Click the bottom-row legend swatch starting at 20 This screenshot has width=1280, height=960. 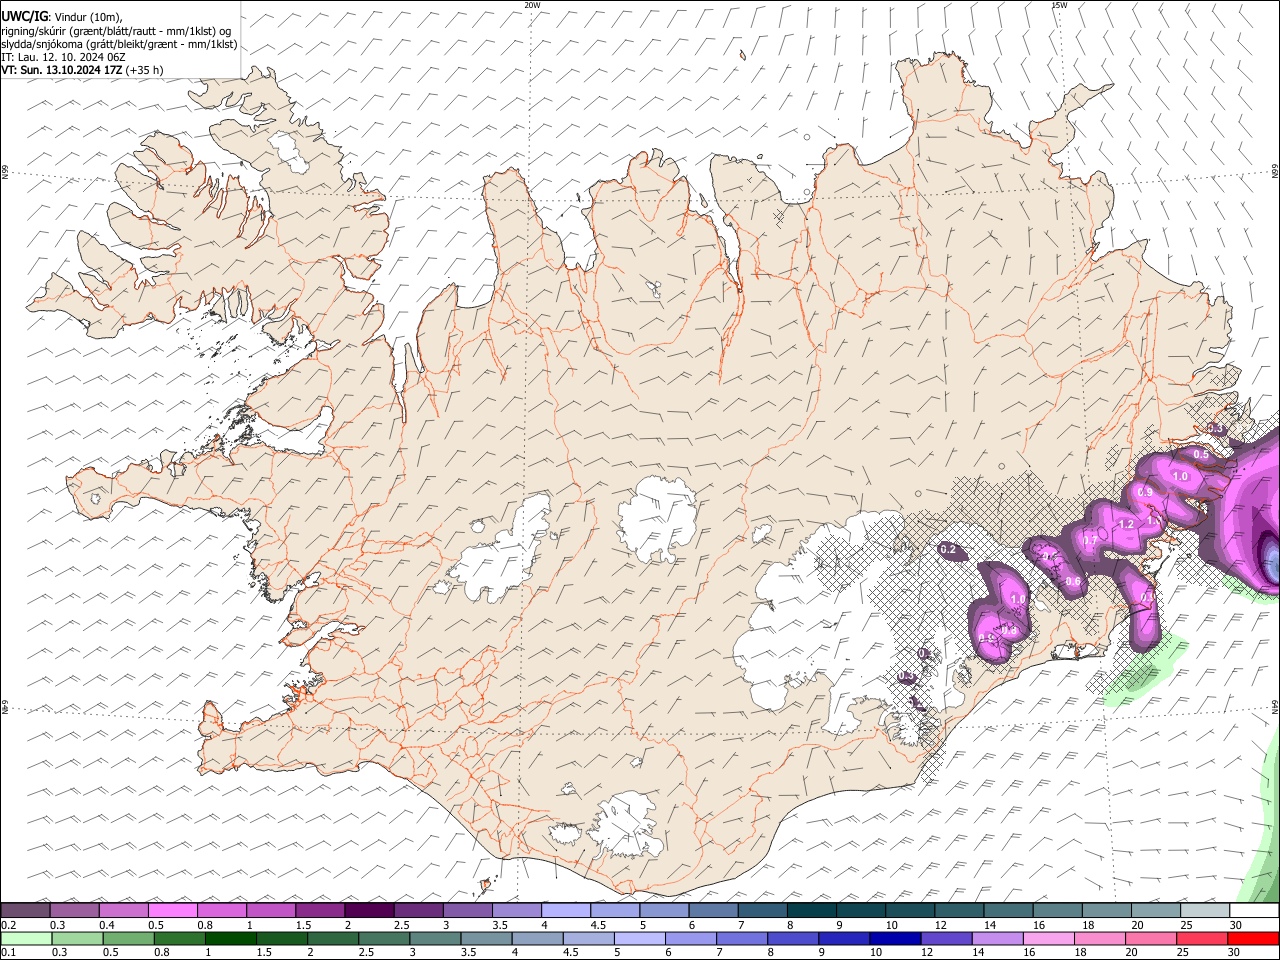[x=1151, y=939]
